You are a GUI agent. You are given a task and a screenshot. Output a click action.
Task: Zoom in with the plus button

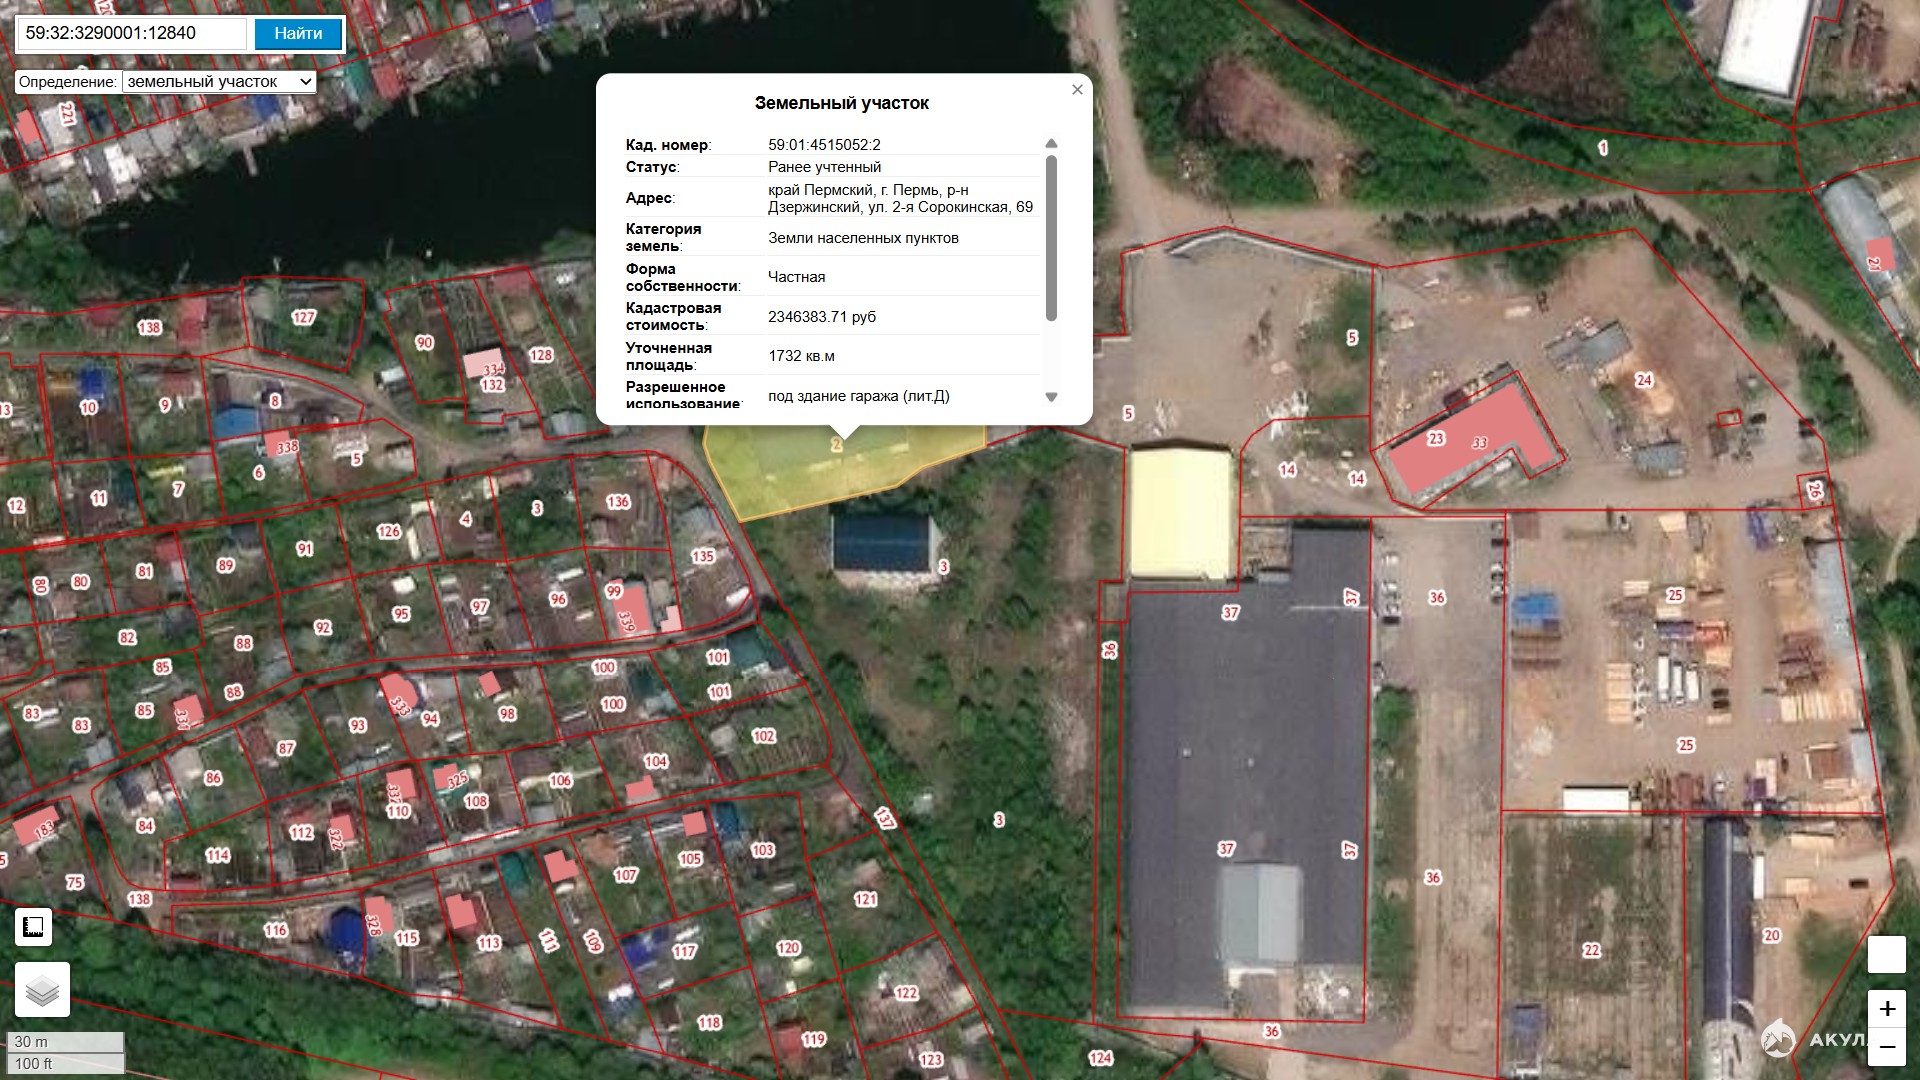pyautogui.click(x=1886, y=1009)
